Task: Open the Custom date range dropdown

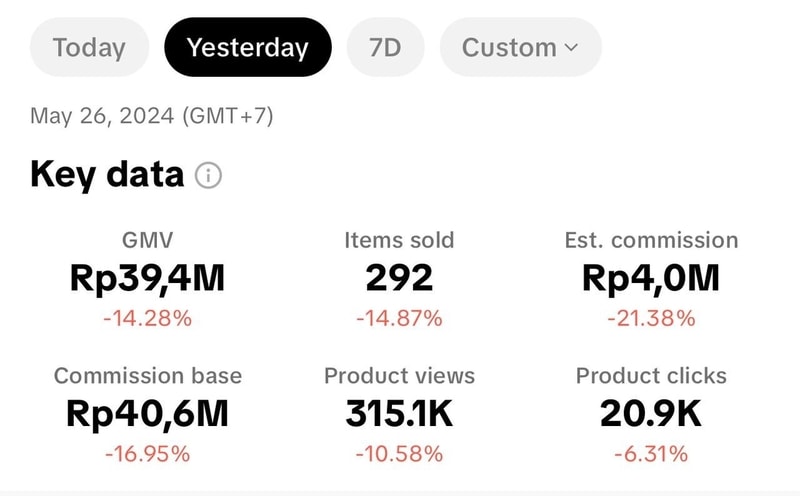Action: click(x=520, y=47)
